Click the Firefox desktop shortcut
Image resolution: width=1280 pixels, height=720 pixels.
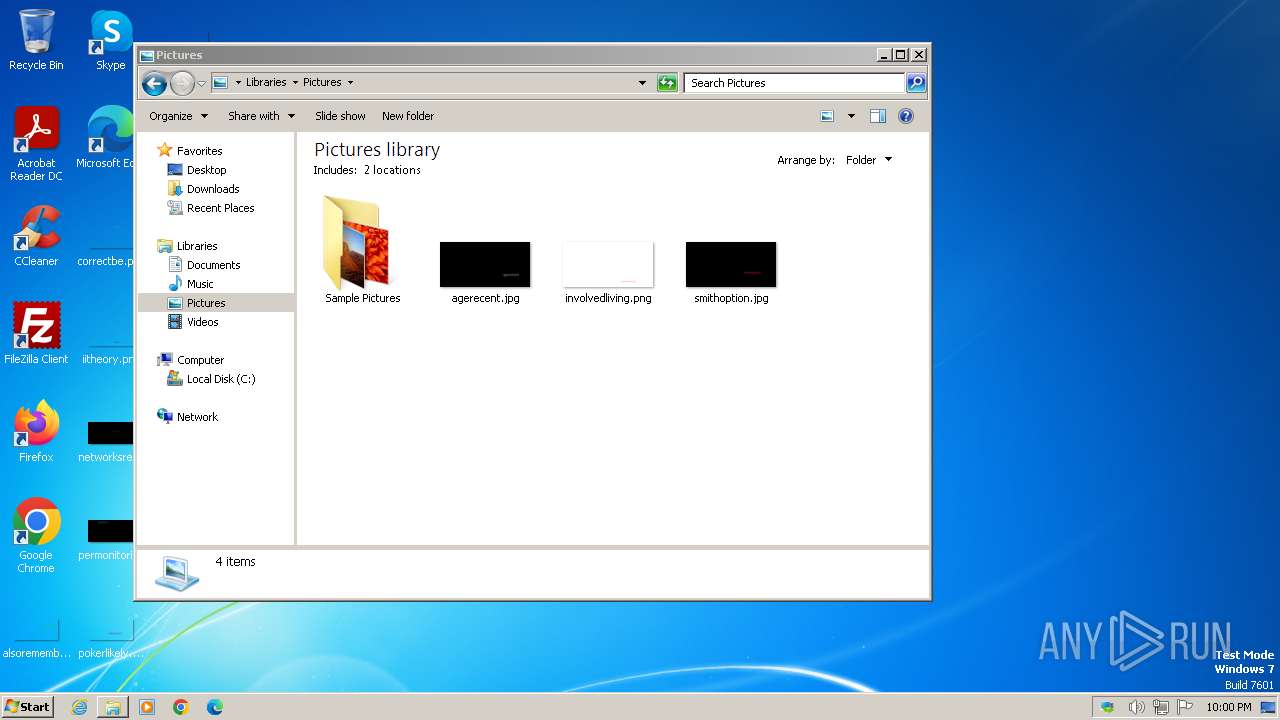click(x=36, y=432)
